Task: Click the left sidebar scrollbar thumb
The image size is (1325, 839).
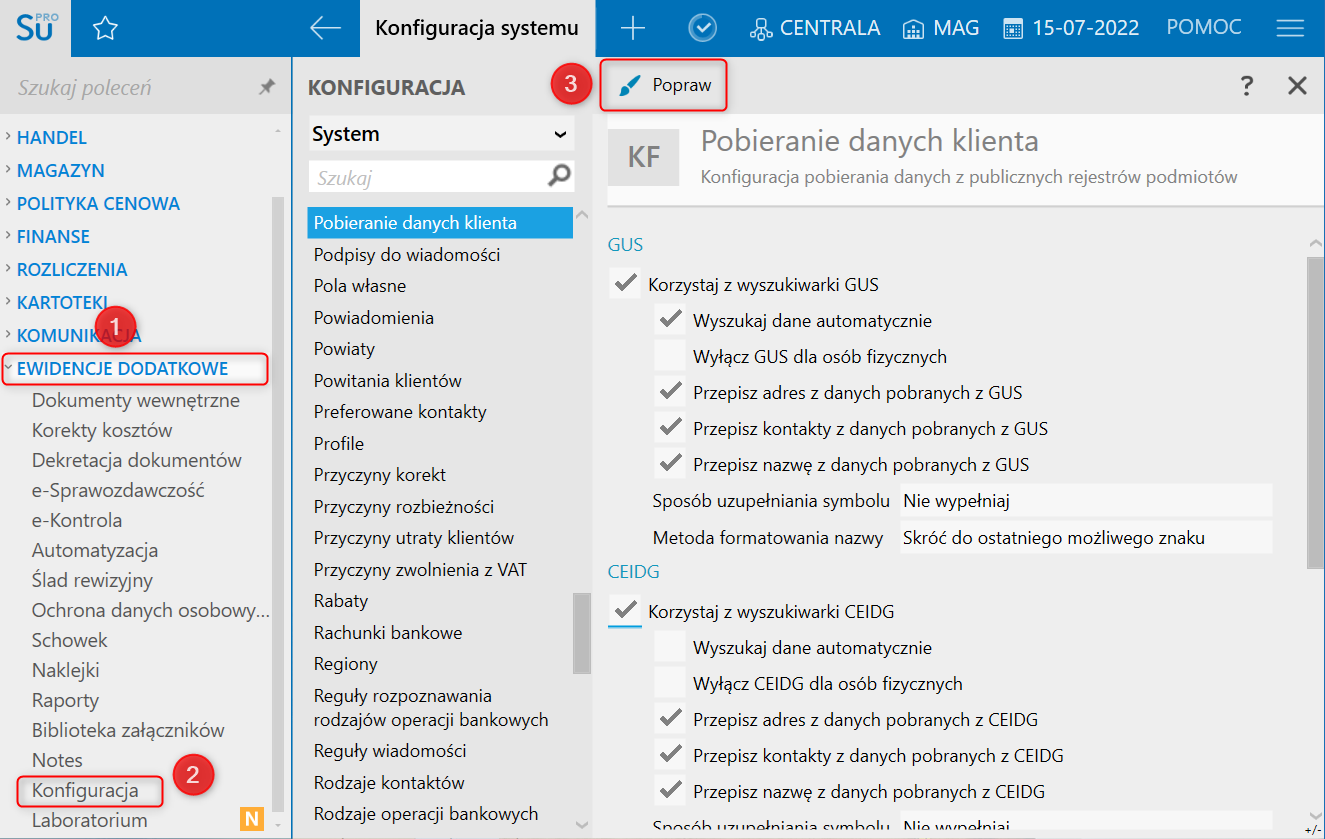Action: [x=278, y=505]
